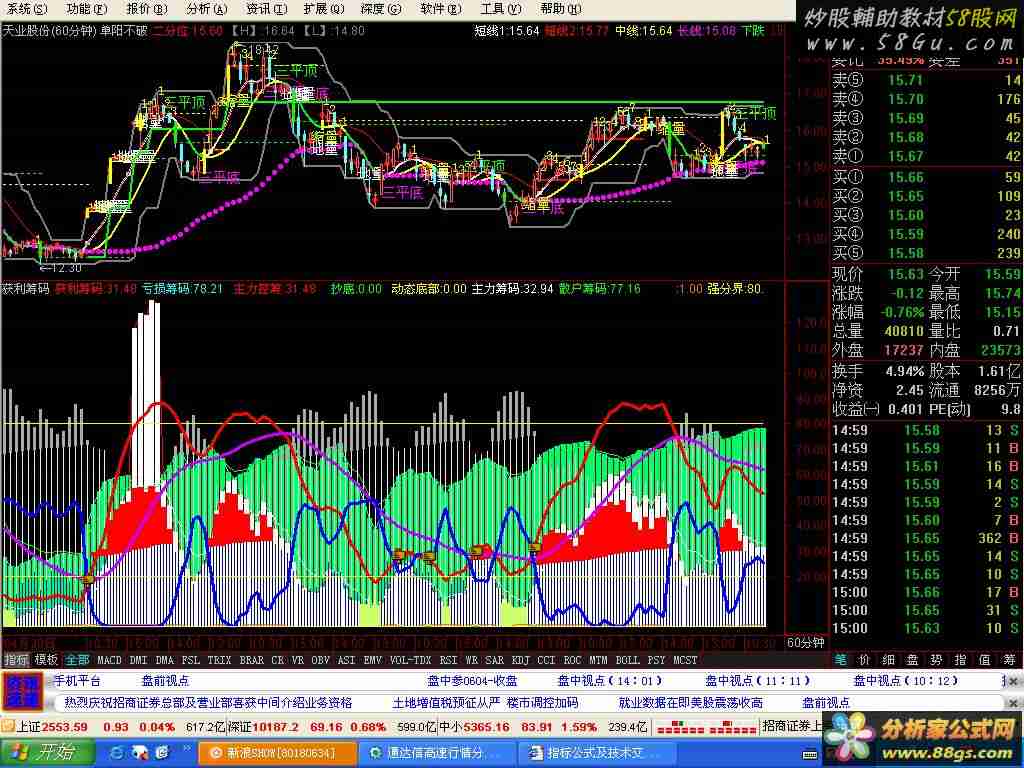
Task: Switch to the 指标公式及技术交 taskbar window
Action: (597, 753)
